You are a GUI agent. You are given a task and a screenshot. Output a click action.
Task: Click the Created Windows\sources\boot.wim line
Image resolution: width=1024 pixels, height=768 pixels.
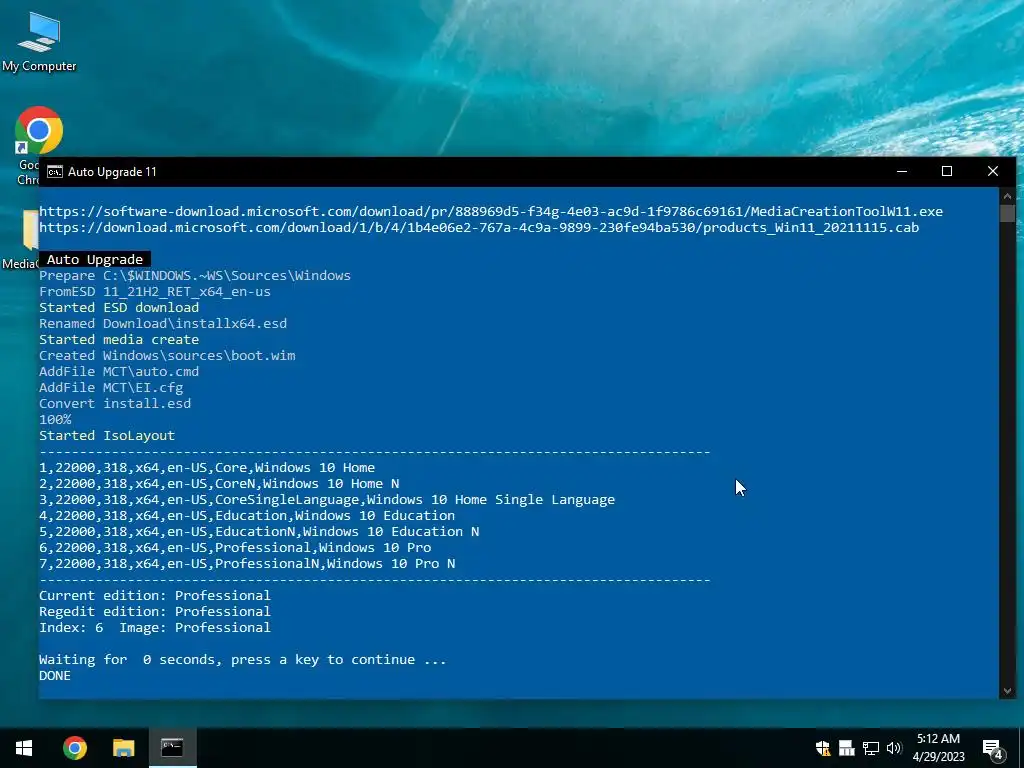167,355
